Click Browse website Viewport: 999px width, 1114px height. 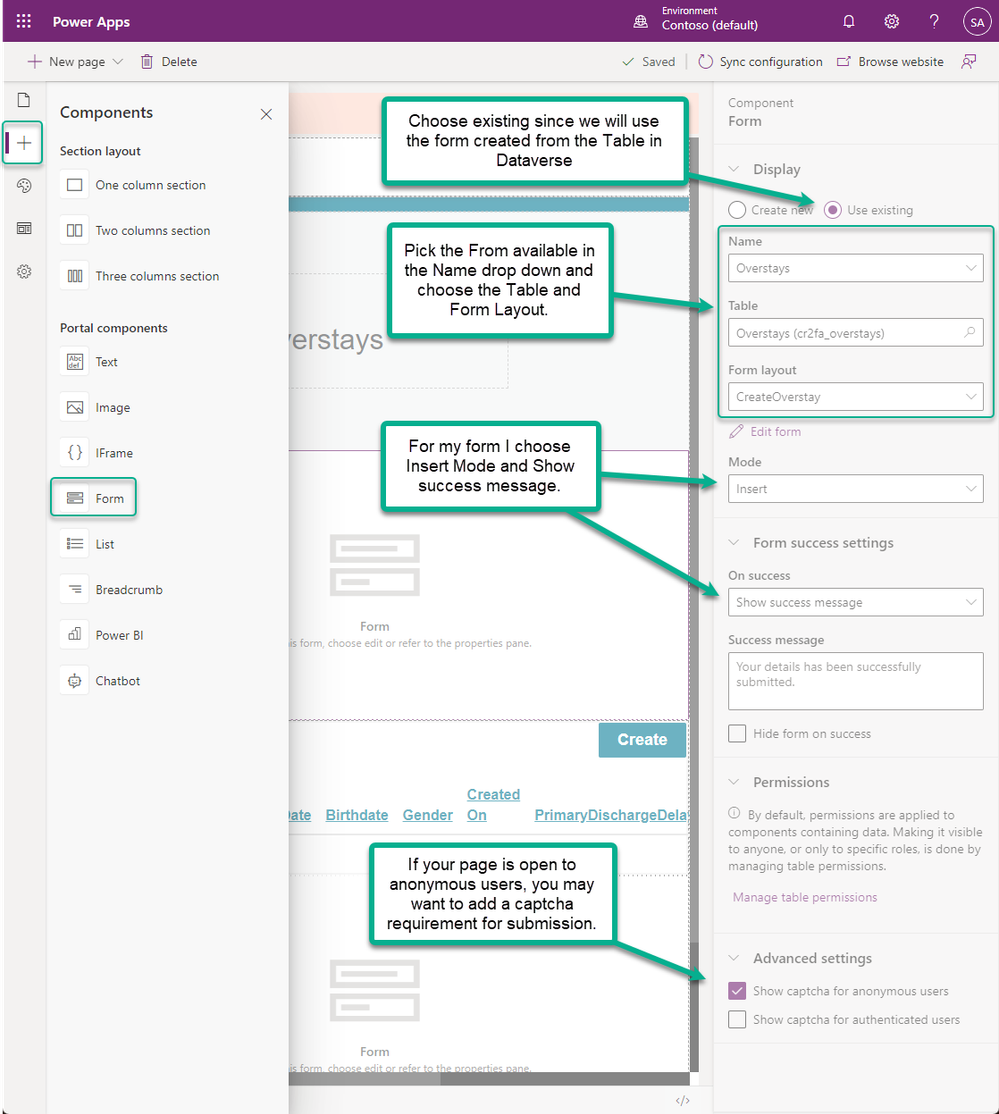point(890,62)
